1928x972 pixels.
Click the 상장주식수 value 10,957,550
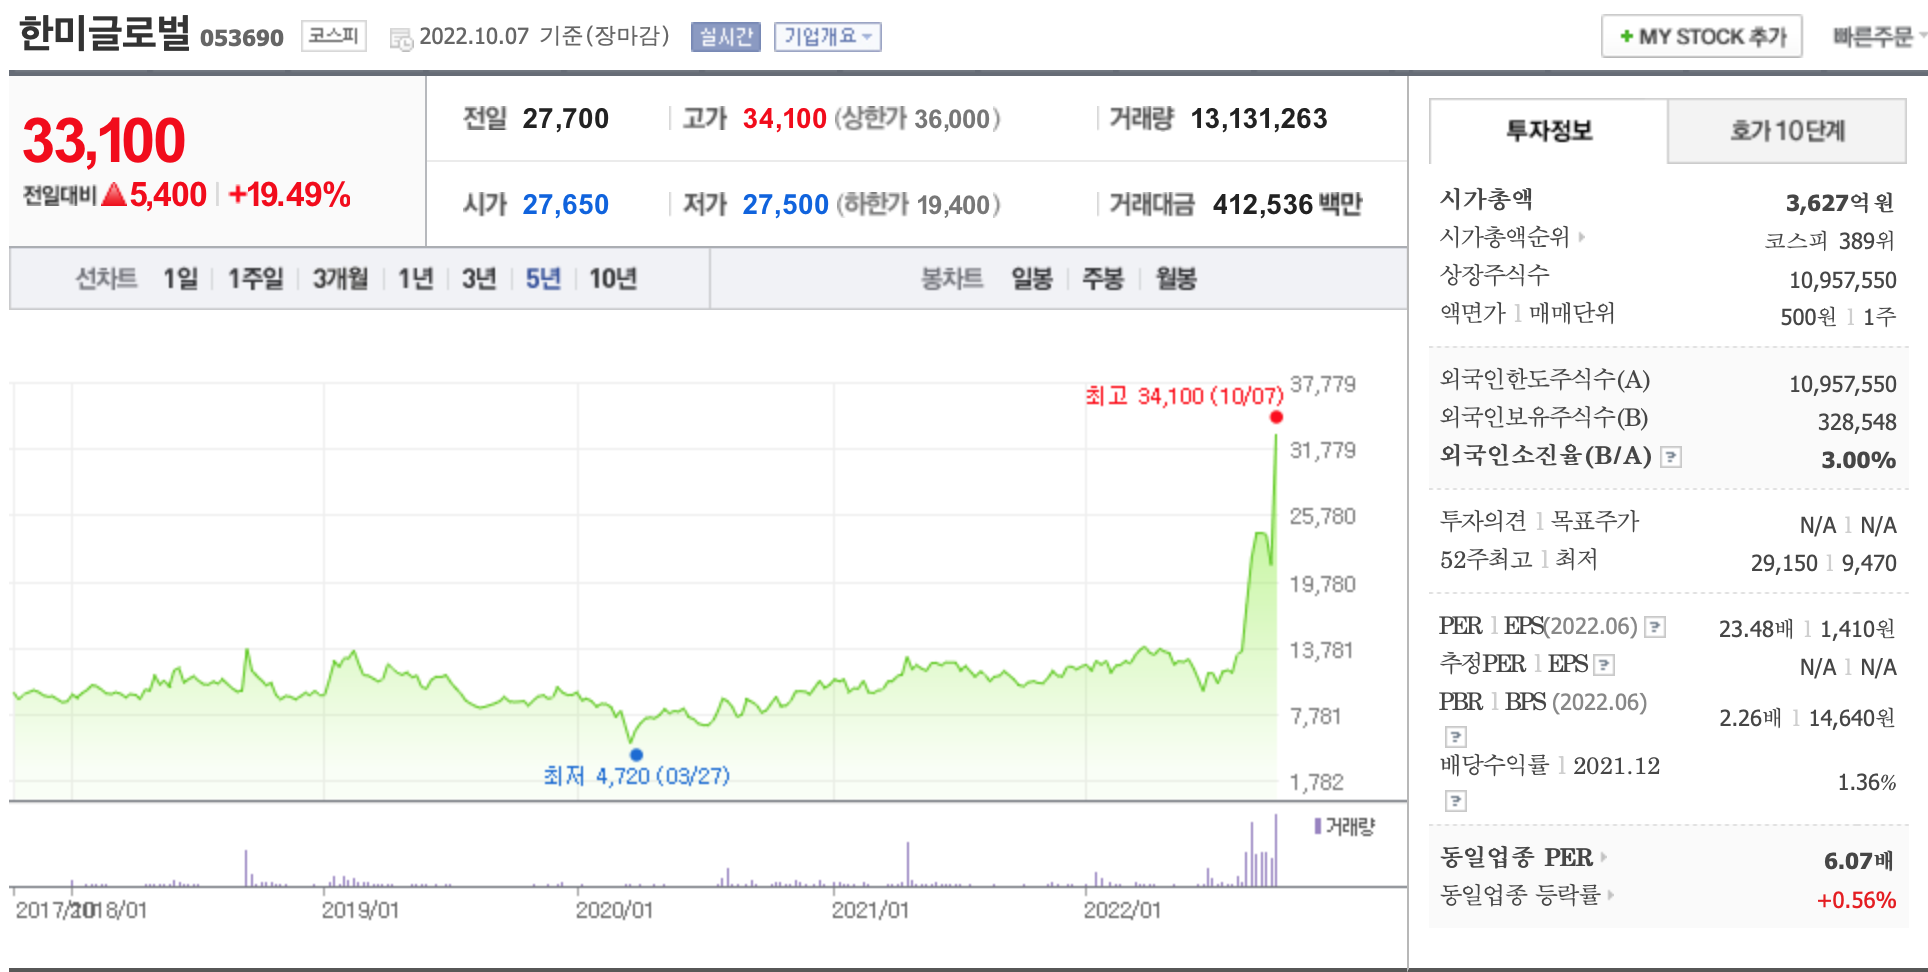pos(1843,280)
